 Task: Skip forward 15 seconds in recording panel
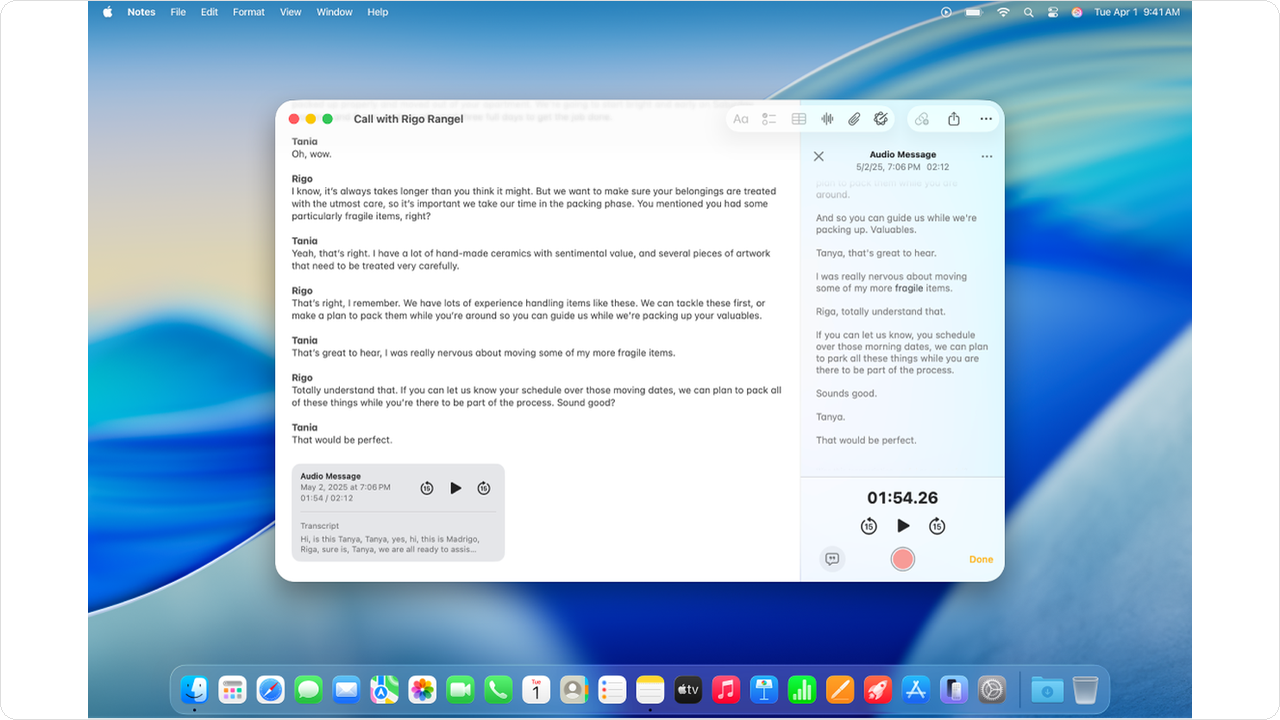(x=937, y=526)
